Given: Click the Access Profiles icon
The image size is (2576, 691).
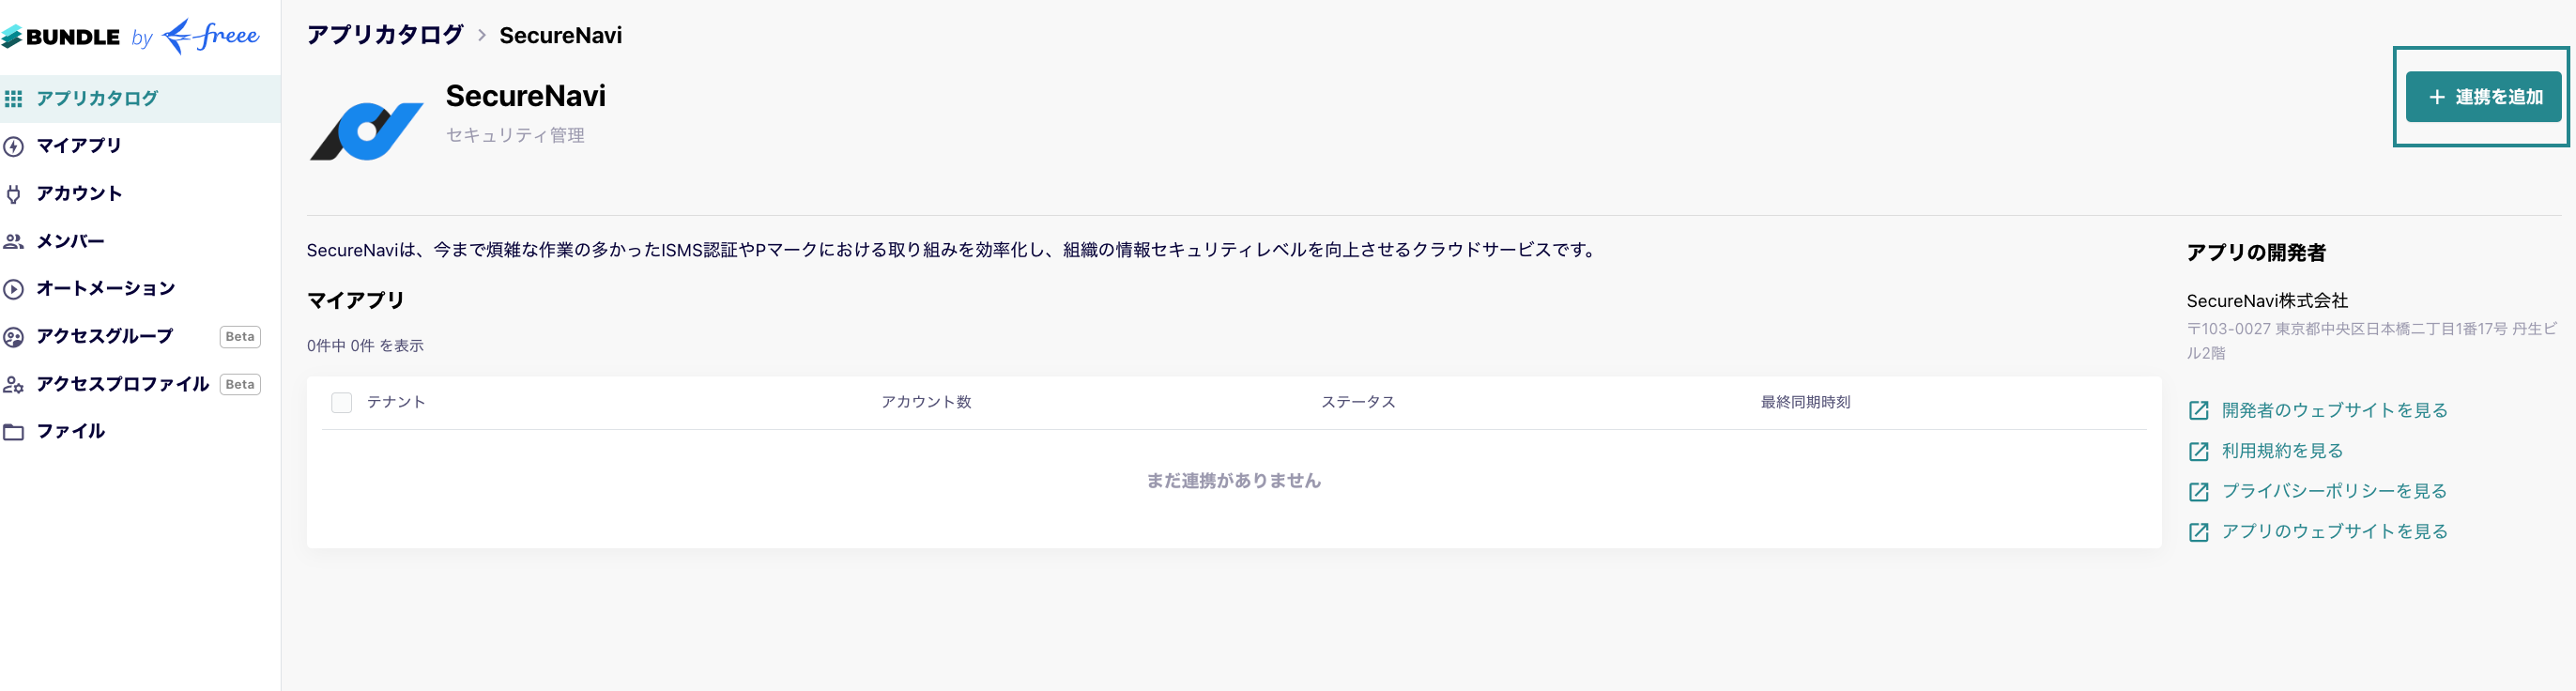Looking at the screenshot, I should coord(13,384).
